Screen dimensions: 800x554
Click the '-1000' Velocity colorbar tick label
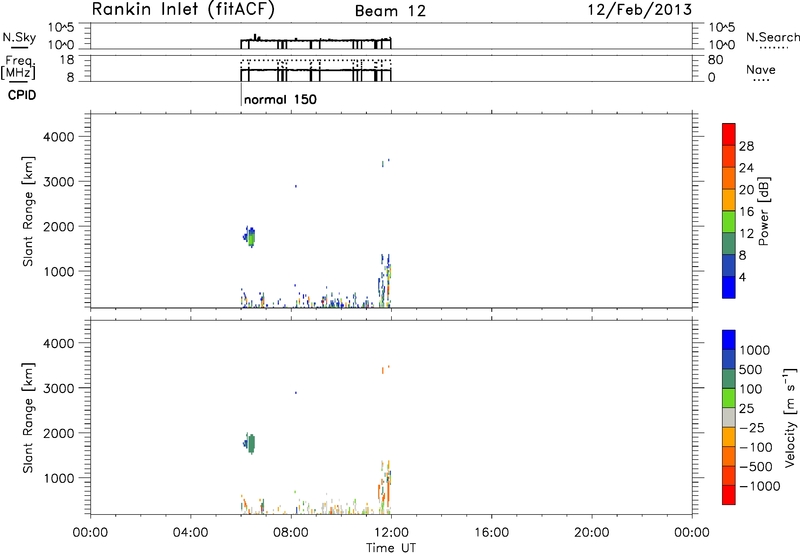(759, 486)
